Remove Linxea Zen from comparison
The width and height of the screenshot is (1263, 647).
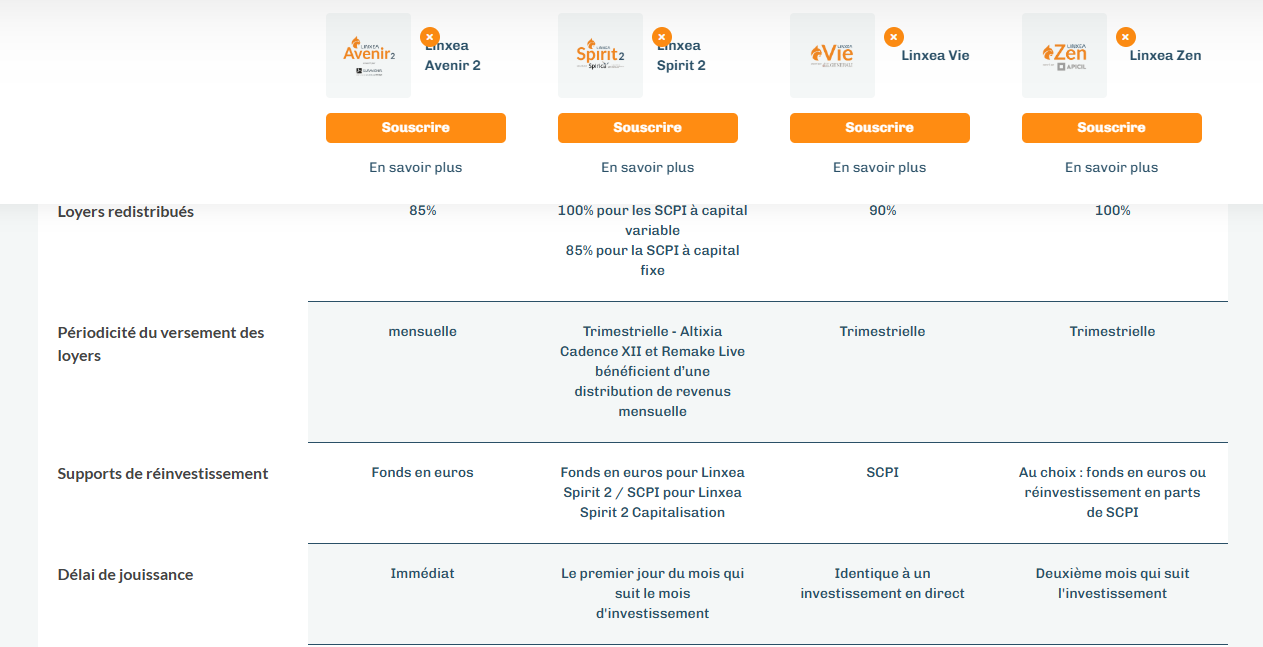pos(1126,37)
